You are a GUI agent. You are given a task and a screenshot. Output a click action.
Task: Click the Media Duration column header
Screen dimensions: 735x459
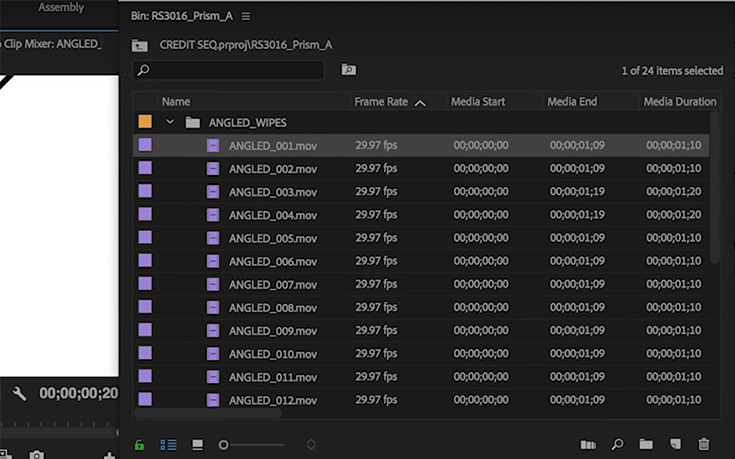[x=679, y=102]
